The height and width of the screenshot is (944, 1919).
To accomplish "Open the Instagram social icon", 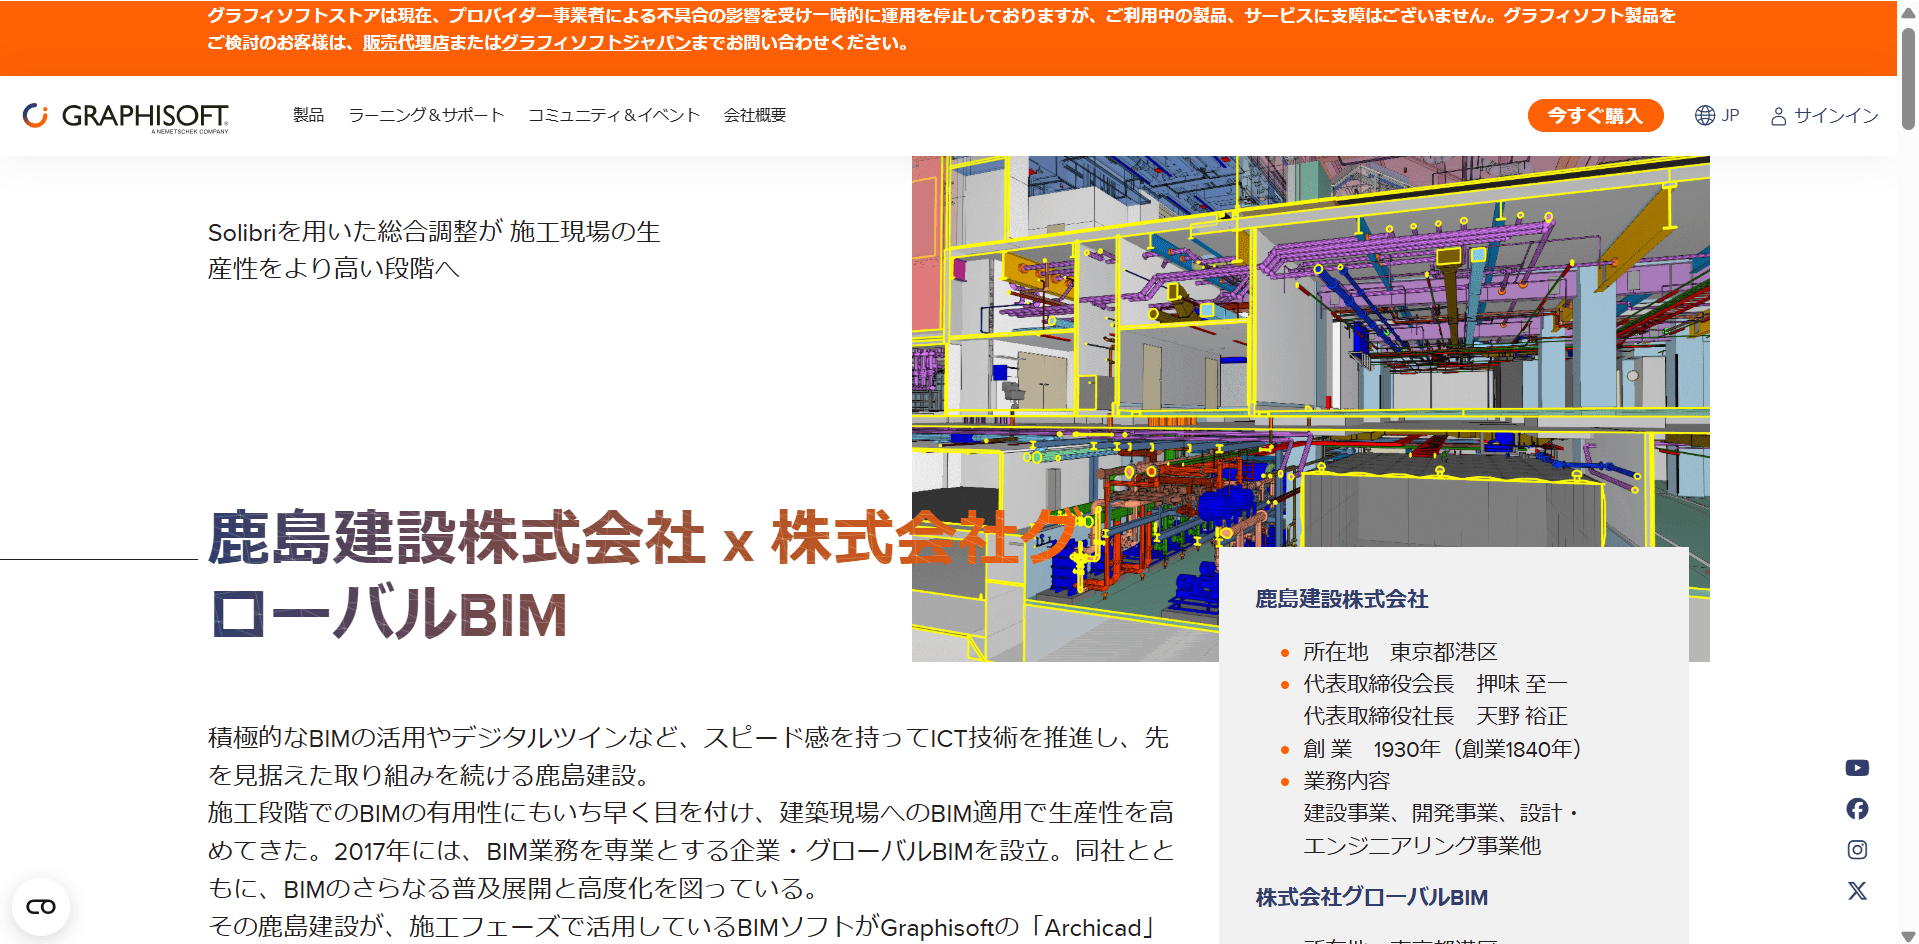I will point(1857,850).
